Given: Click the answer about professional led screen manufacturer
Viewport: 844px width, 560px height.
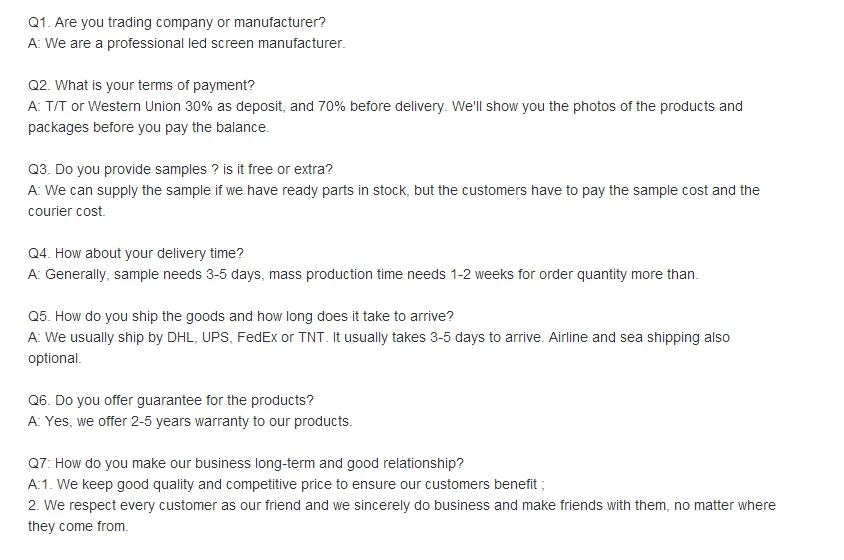Looking at the screenshot, I should (186, 44).
